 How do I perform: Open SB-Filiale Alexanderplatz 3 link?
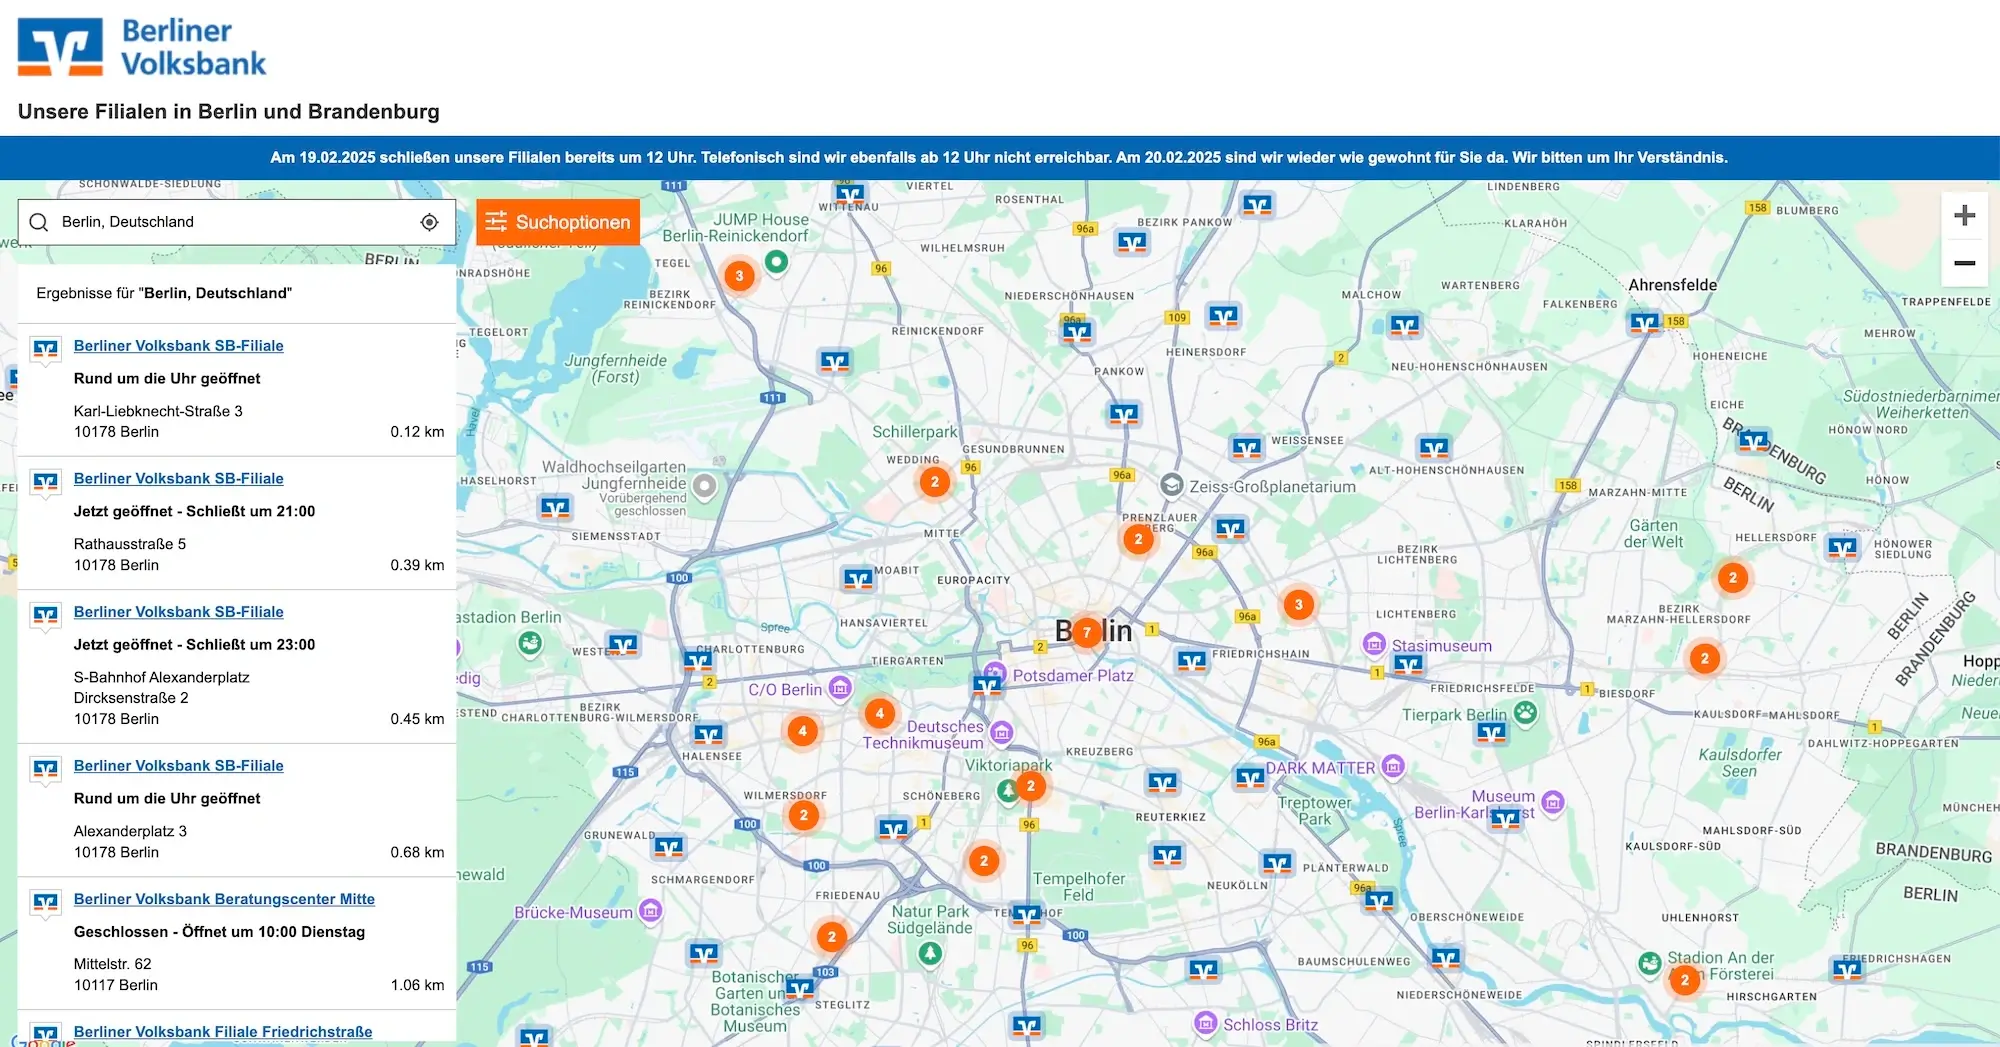pos(178,765)
